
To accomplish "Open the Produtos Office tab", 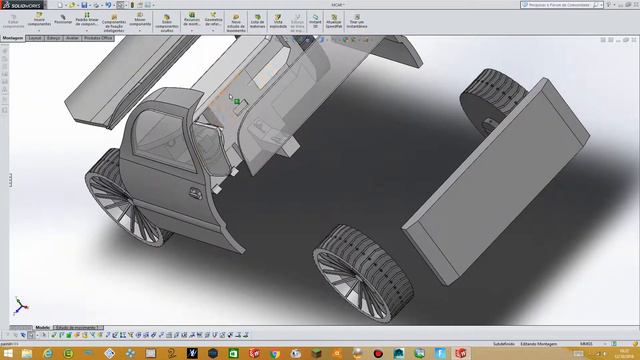I will coord(98,38).
